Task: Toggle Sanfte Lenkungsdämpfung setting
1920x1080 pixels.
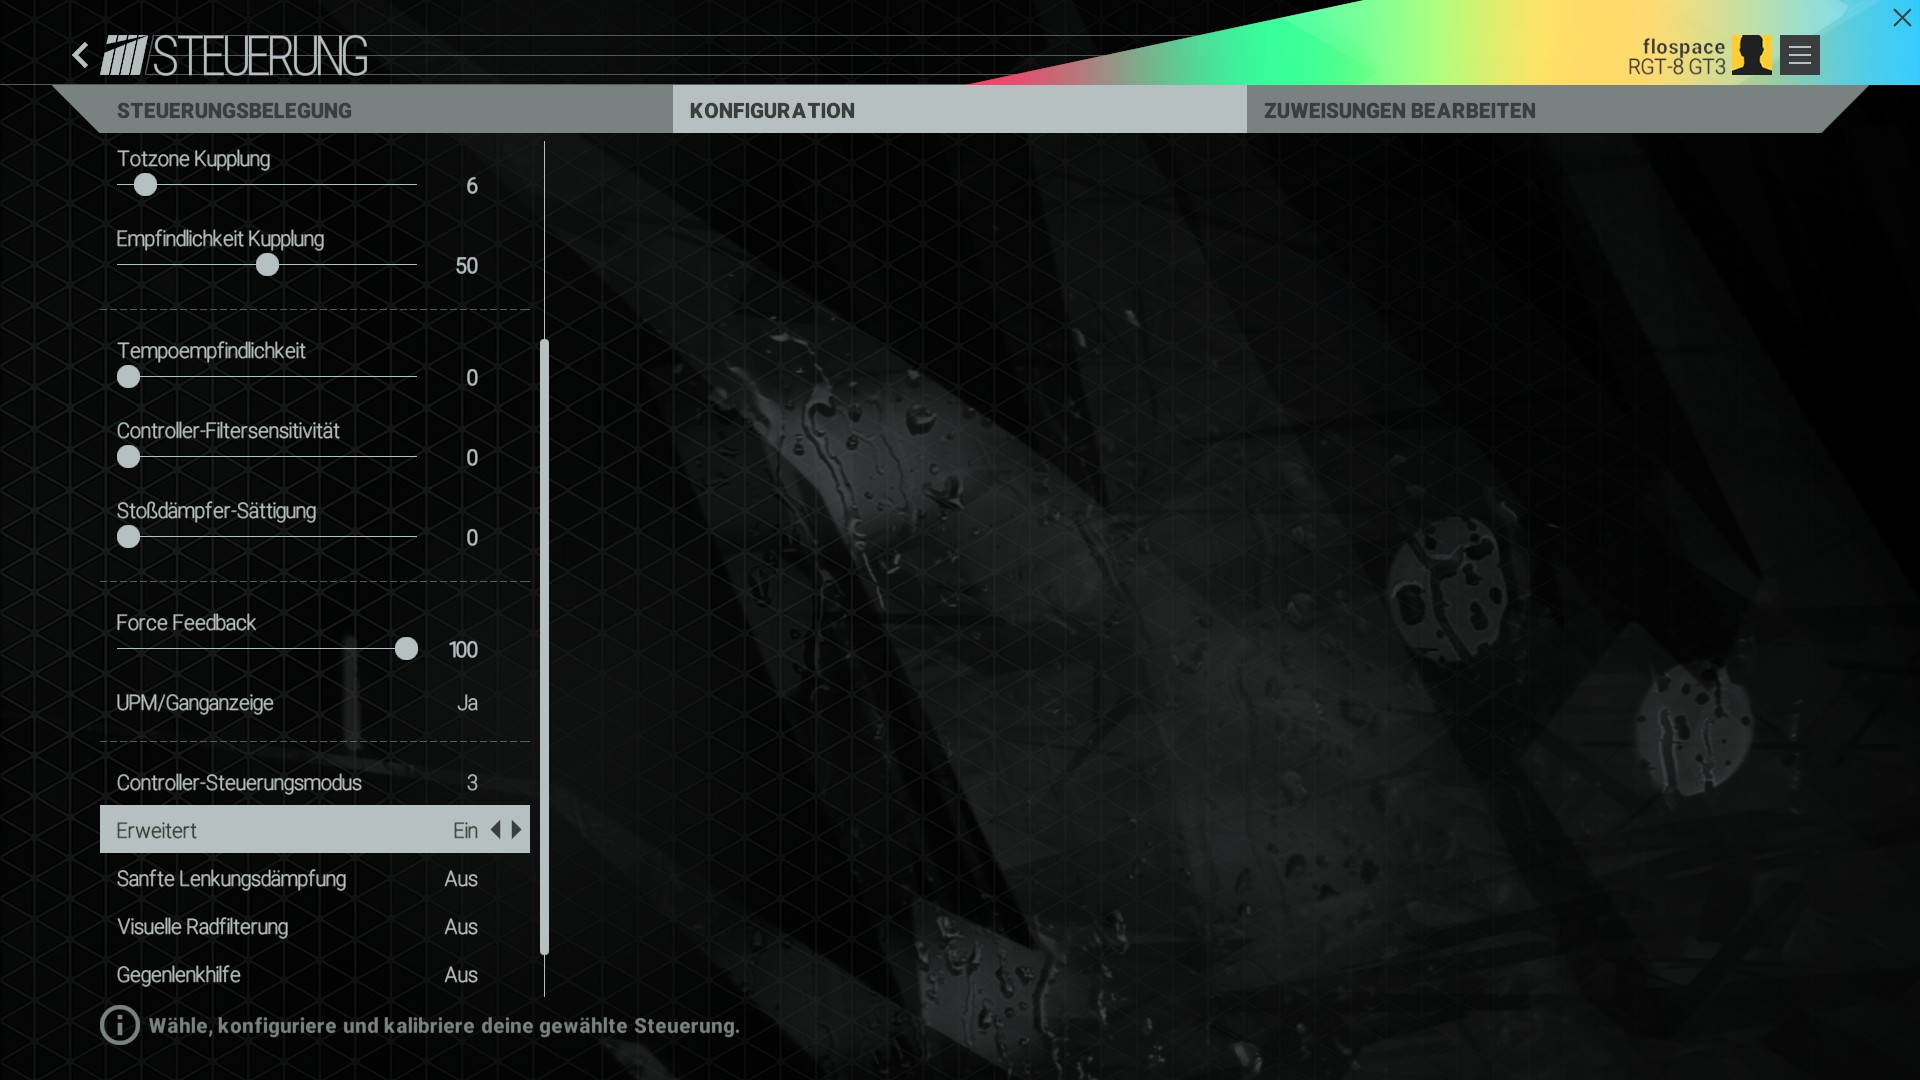Action: (x=315, y=879)
